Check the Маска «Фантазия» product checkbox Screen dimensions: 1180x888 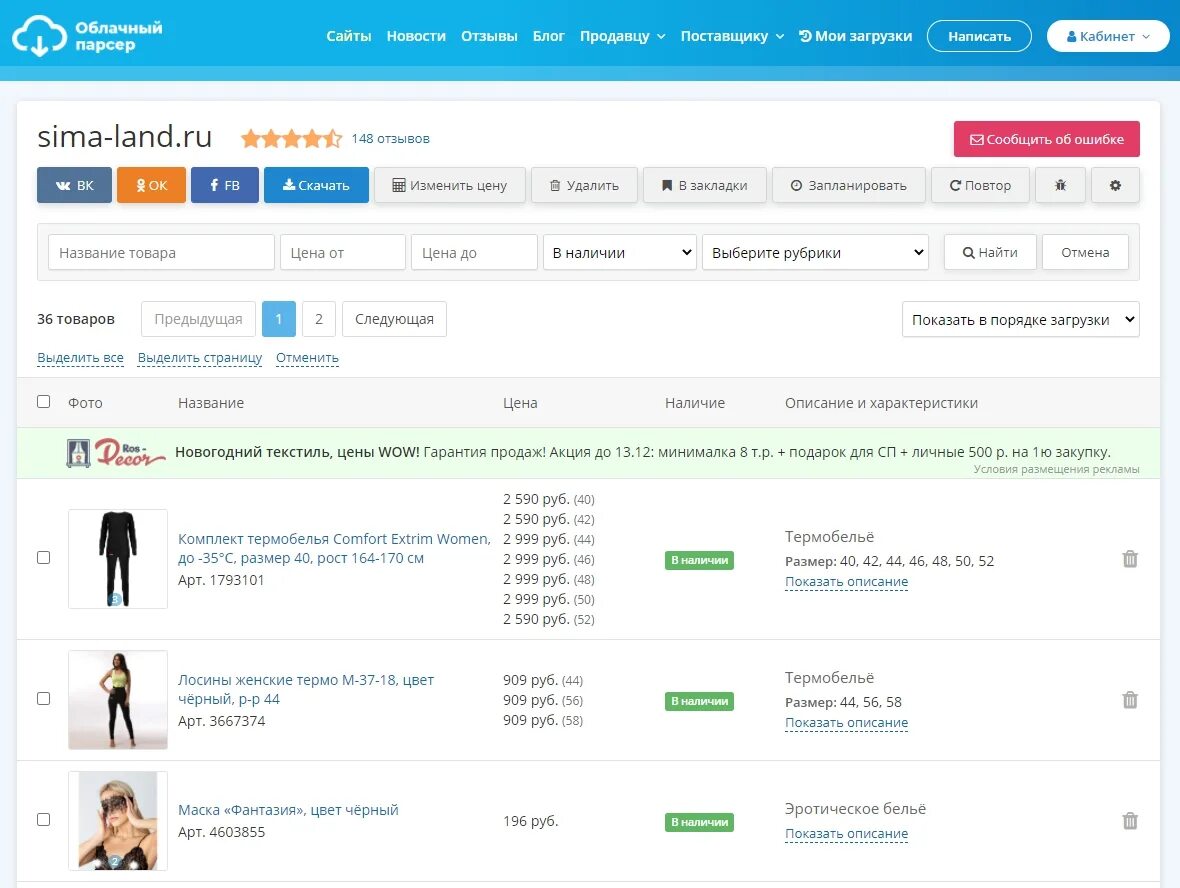pos(44,820)
